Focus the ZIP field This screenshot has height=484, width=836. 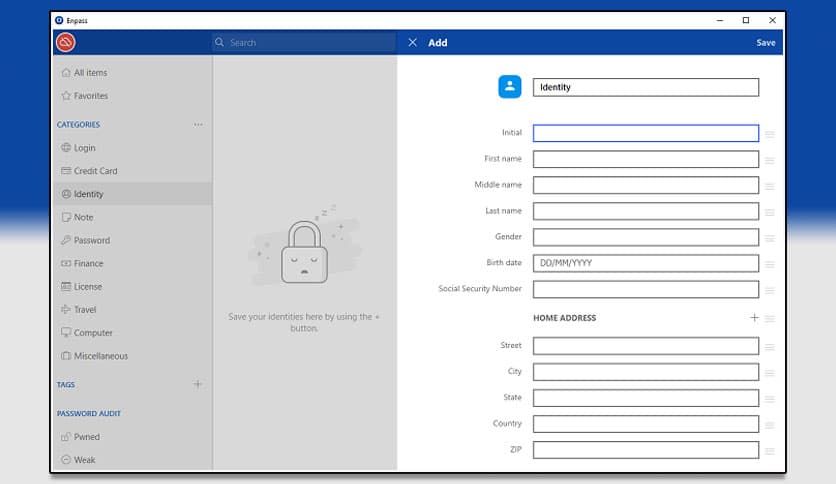(646, 450)
